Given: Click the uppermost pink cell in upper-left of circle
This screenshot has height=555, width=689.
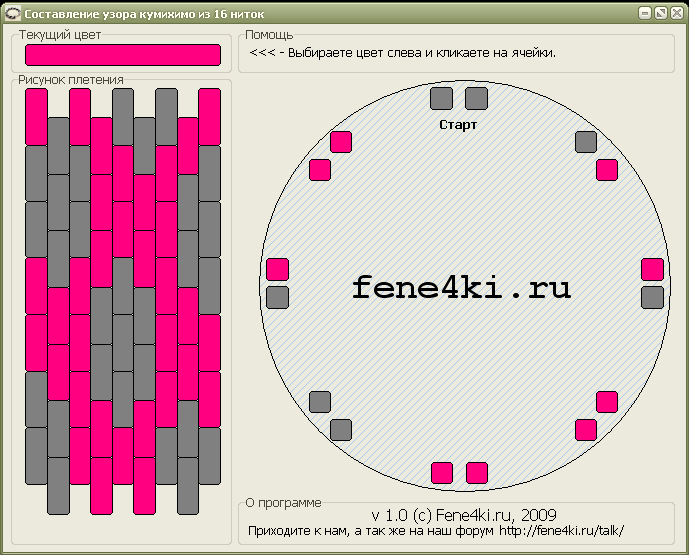Looking at the screenshot, I should coord(341,142).
